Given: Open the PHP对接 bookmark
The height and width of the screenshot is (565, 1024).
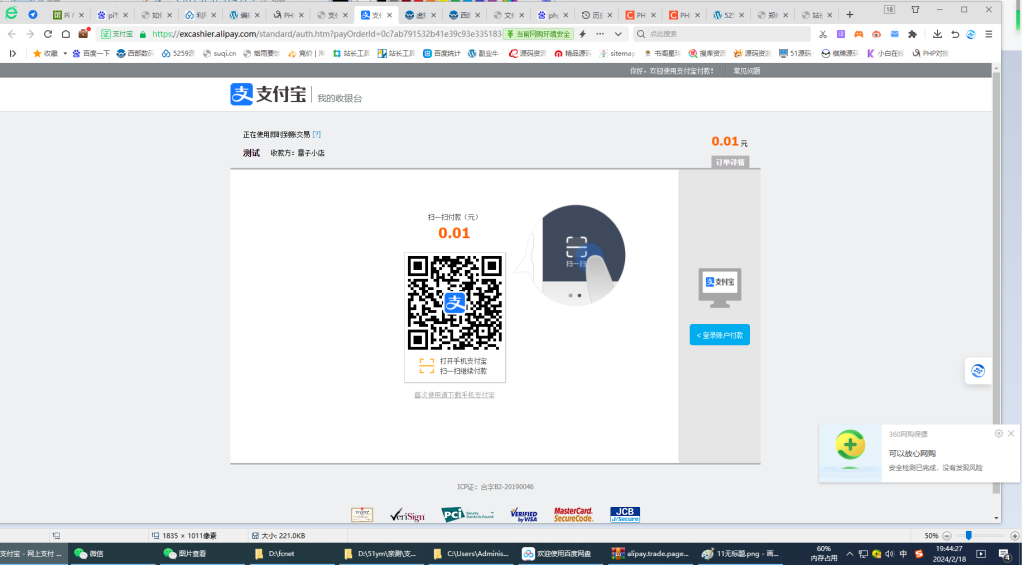Looking at the screenshot, I should [930, 54].
